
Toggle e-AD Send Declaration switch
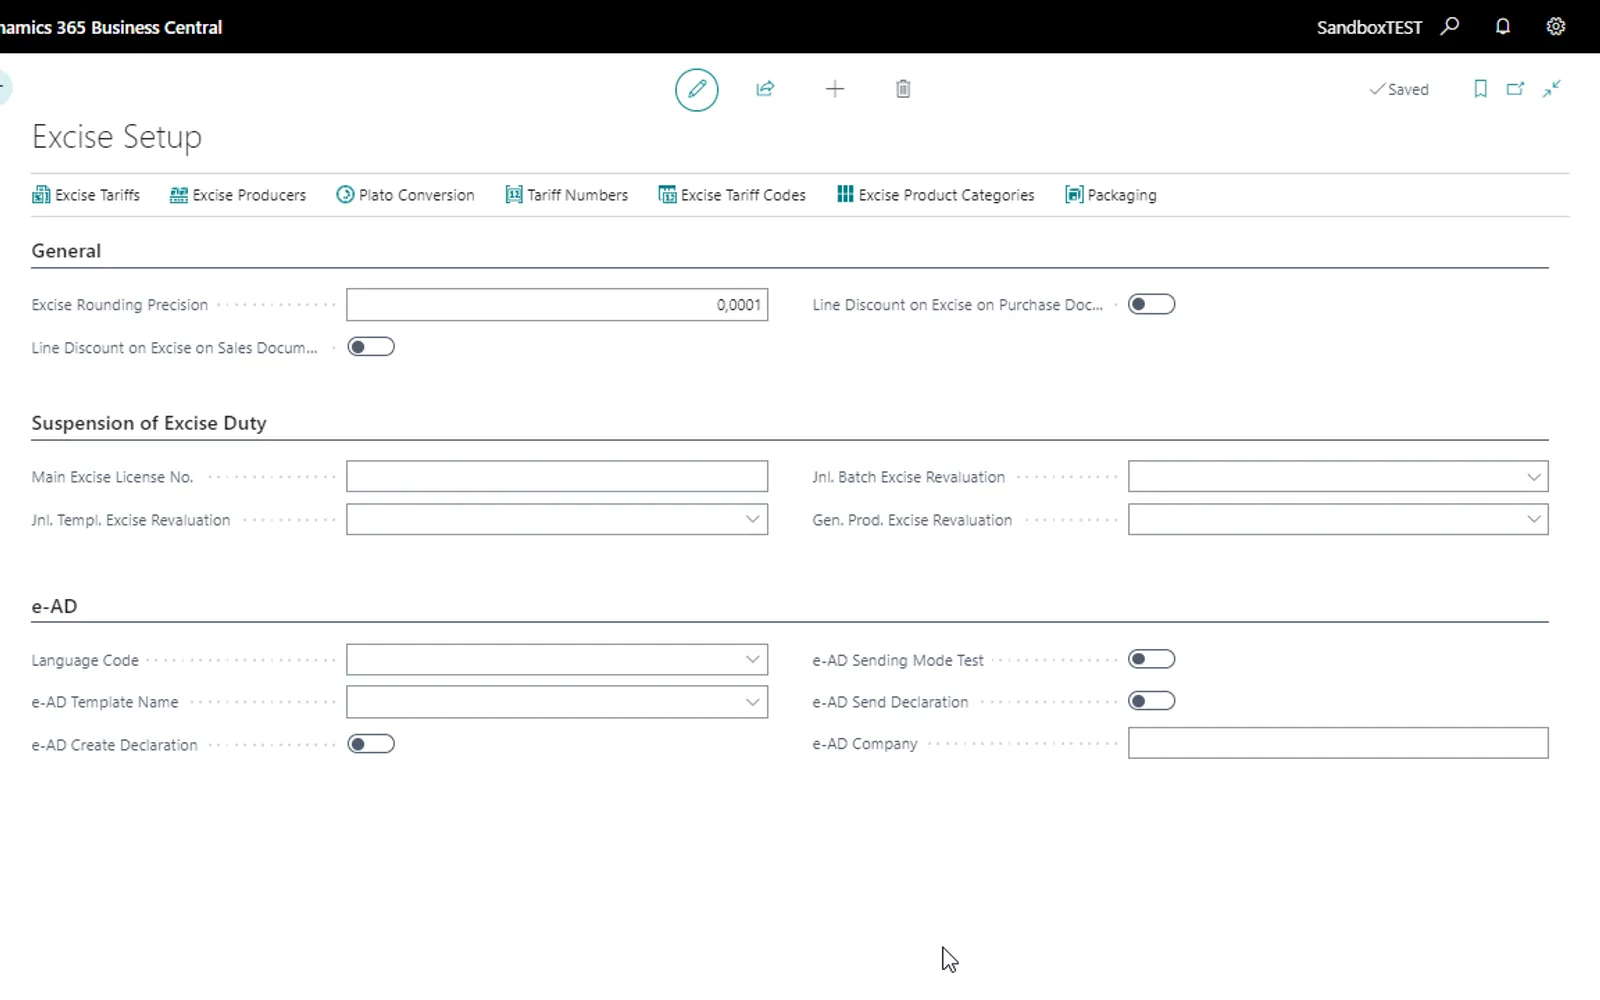(x=1151, y=701)
